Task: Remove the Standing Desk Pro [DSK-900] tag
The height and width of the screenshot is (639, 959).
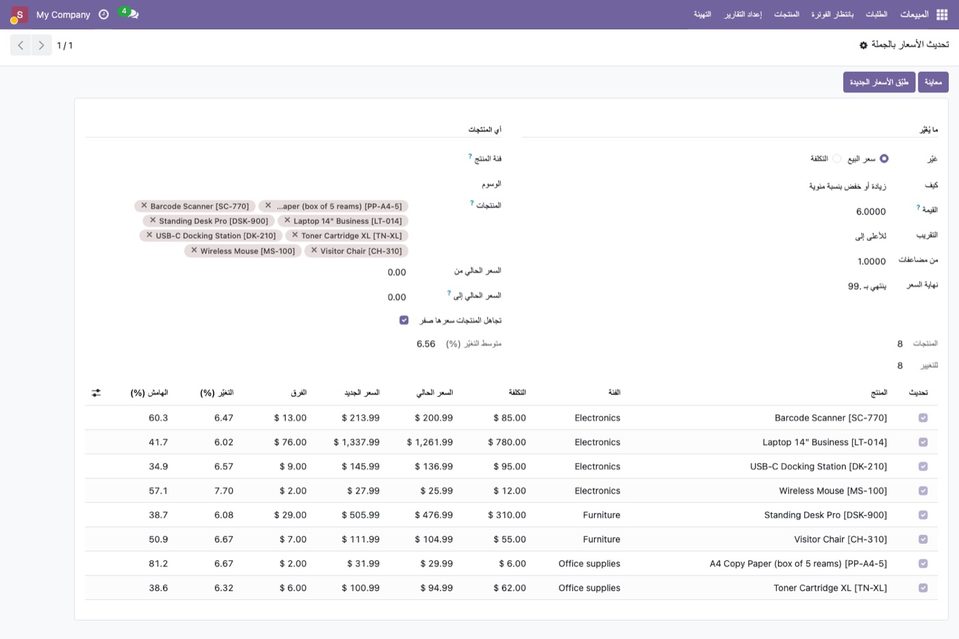Action: tap(152, 220)
